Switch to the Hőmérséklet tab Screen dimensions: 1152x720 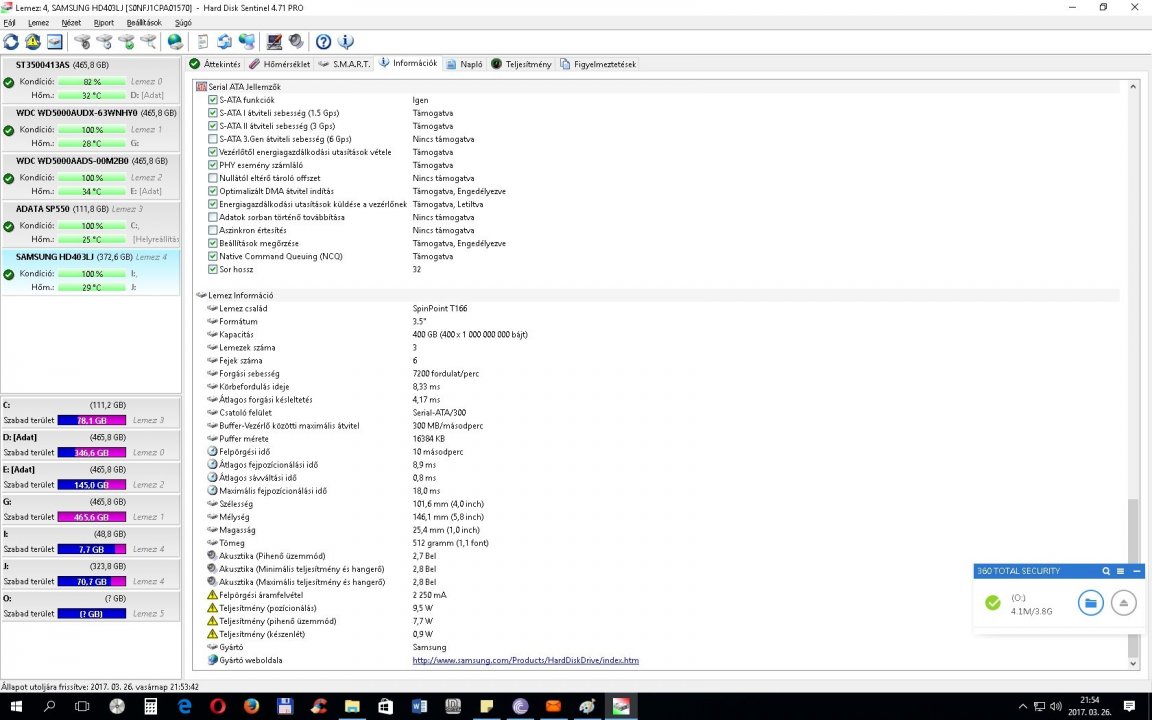coord(280,65)
